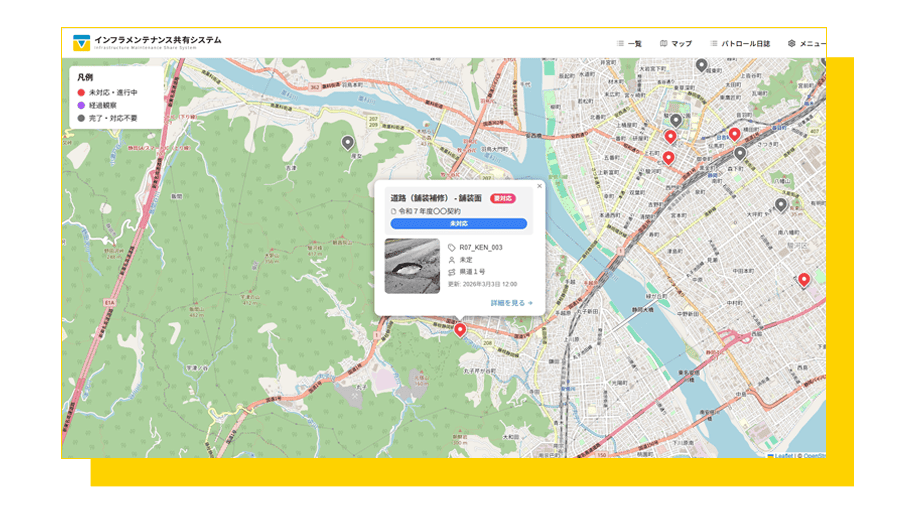The image size is (916, 515).
Task: Click the grey marker near 産女
Action: [x=348, y=143]
